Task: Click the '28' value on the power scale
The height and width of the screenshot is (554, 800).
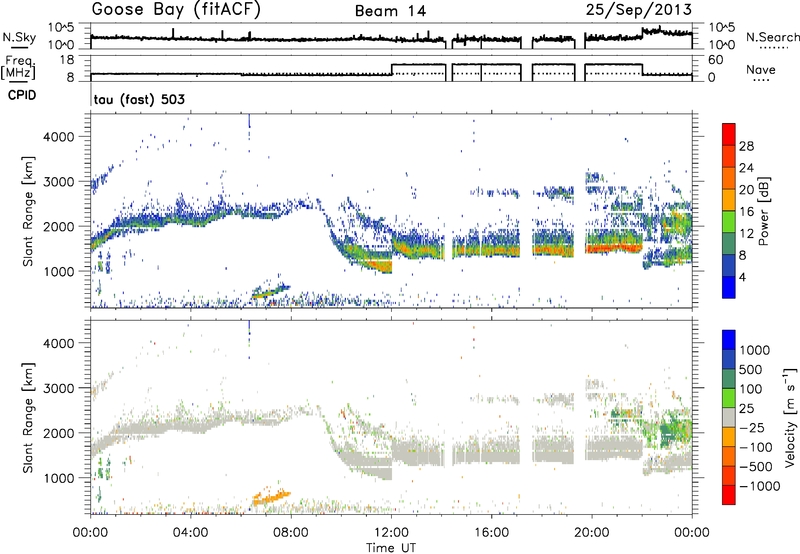Action: coord(746,146)
